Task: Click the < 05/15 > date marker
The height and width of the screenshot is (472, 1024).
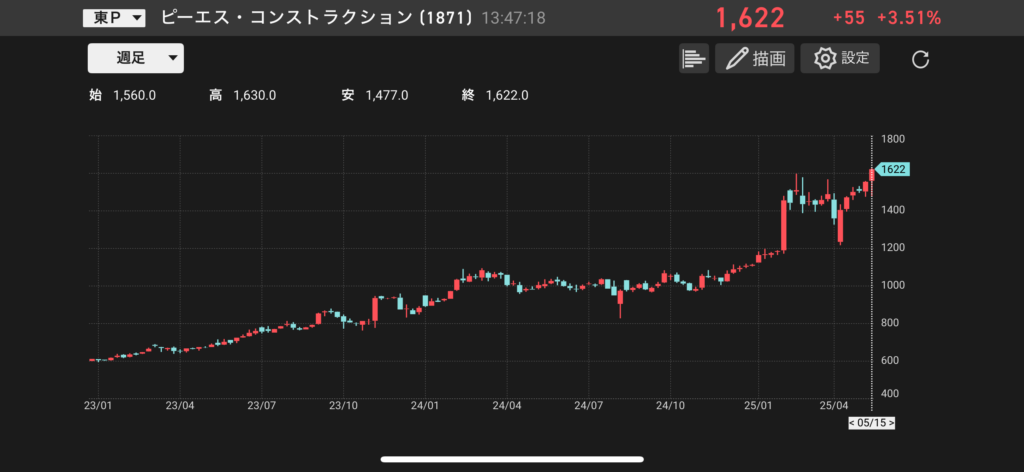Action: (x=871, y=423)
